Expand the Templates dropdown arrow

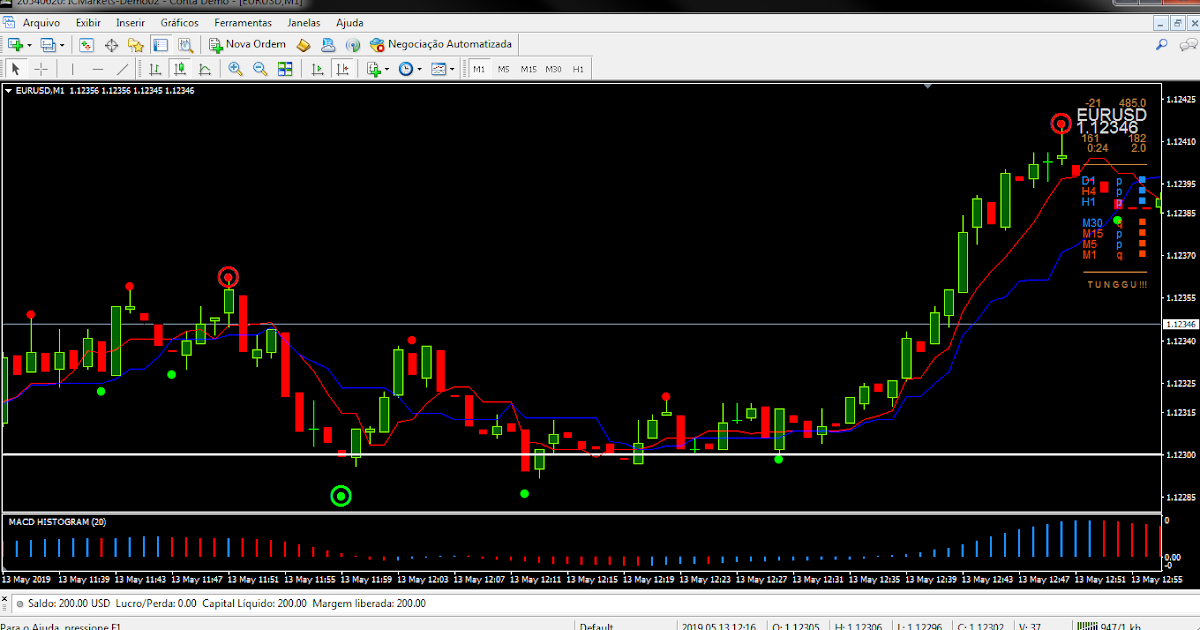click(x=452, y=70)
